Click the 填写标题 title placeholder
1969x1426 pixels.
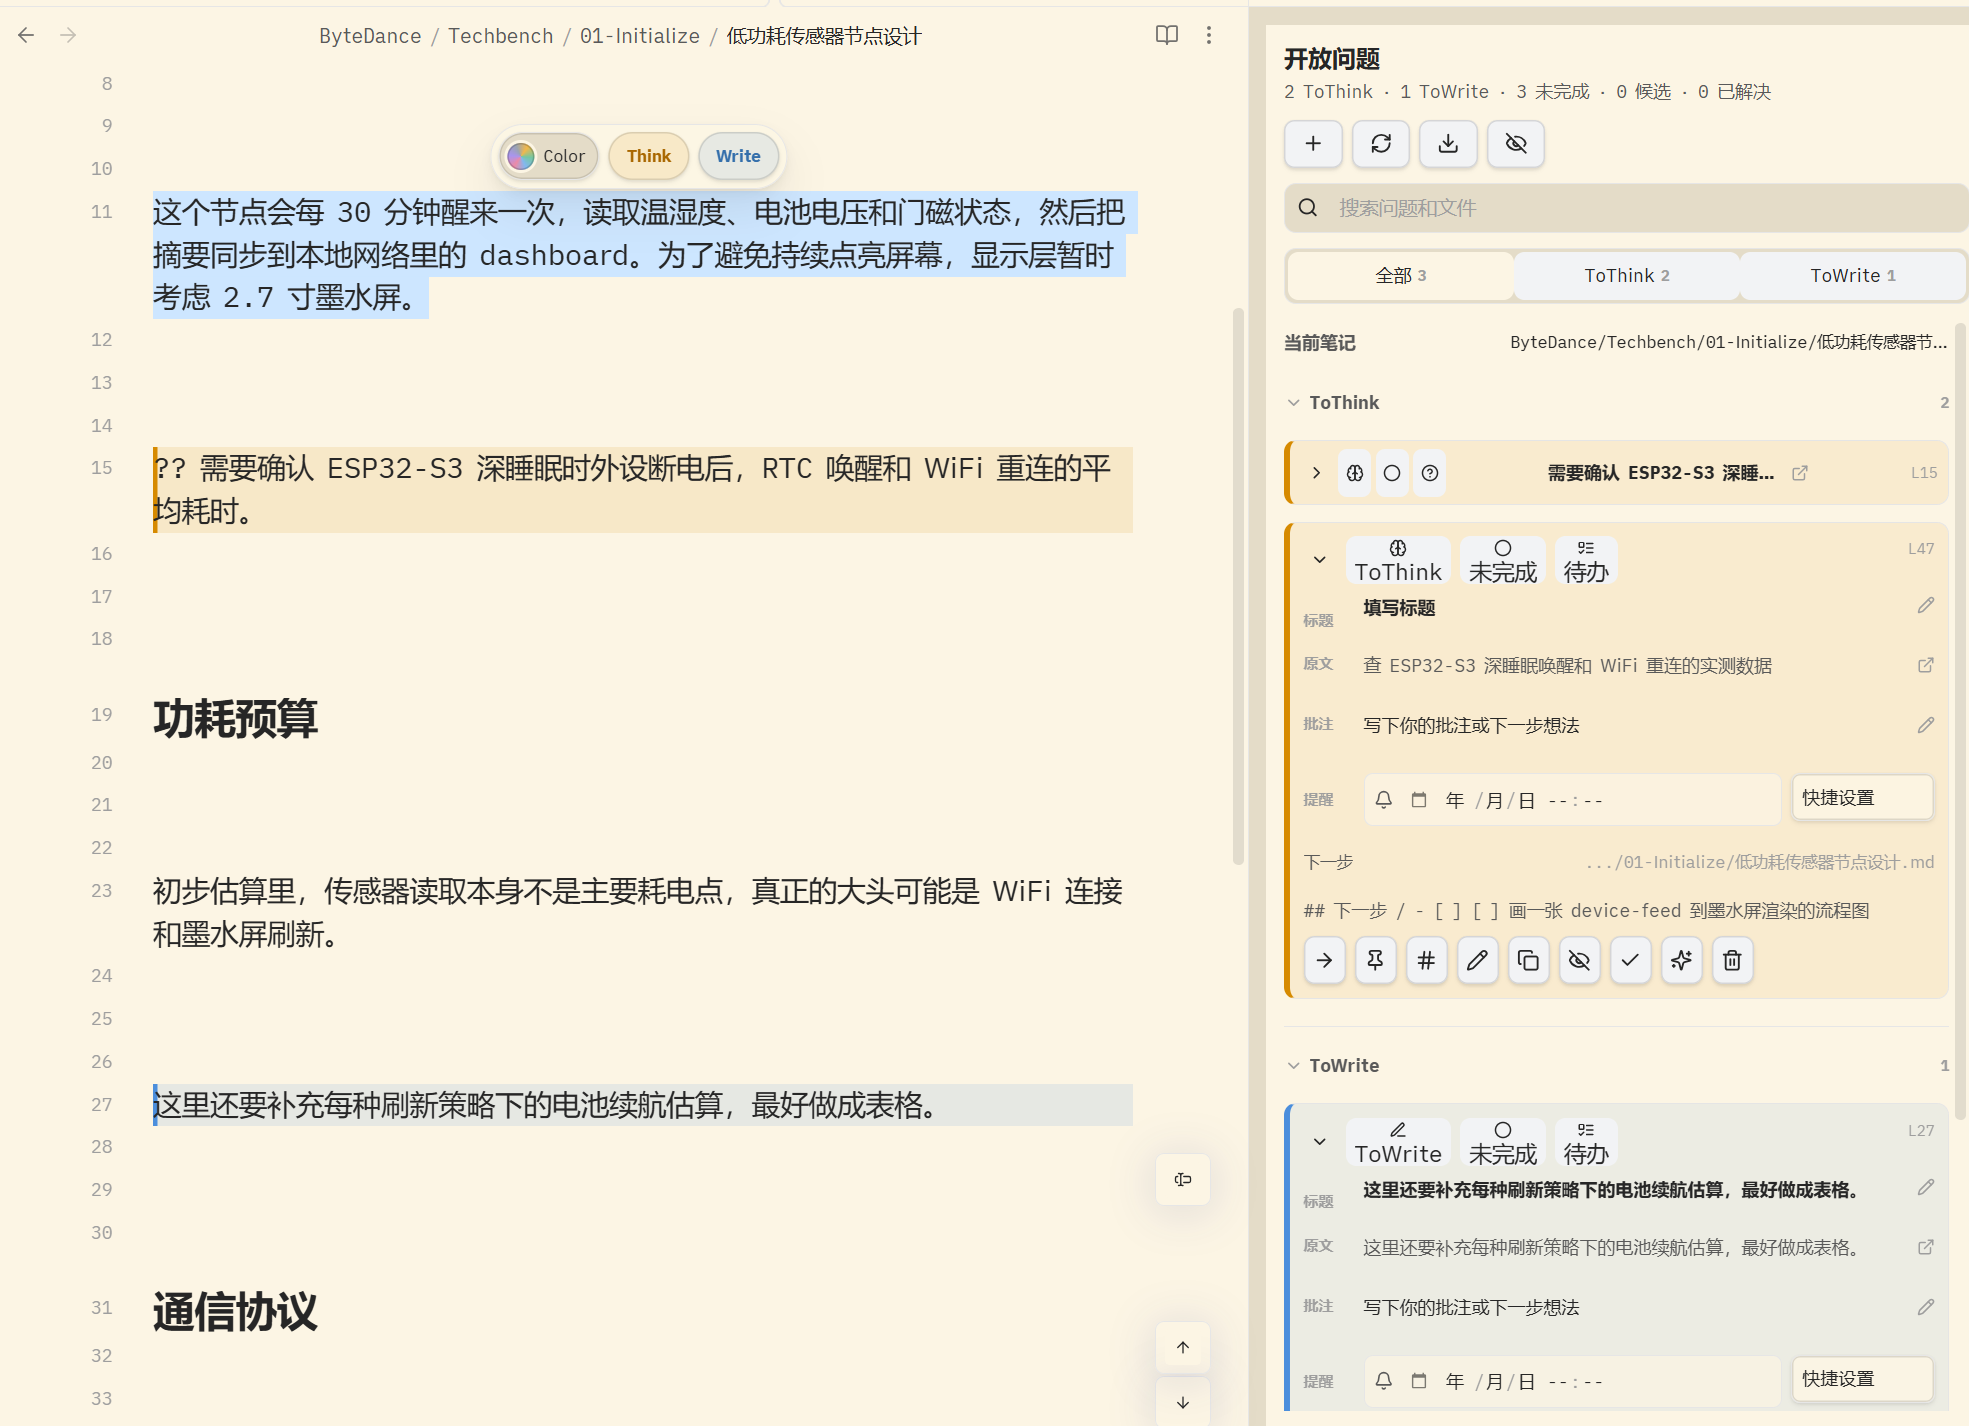1399,608
